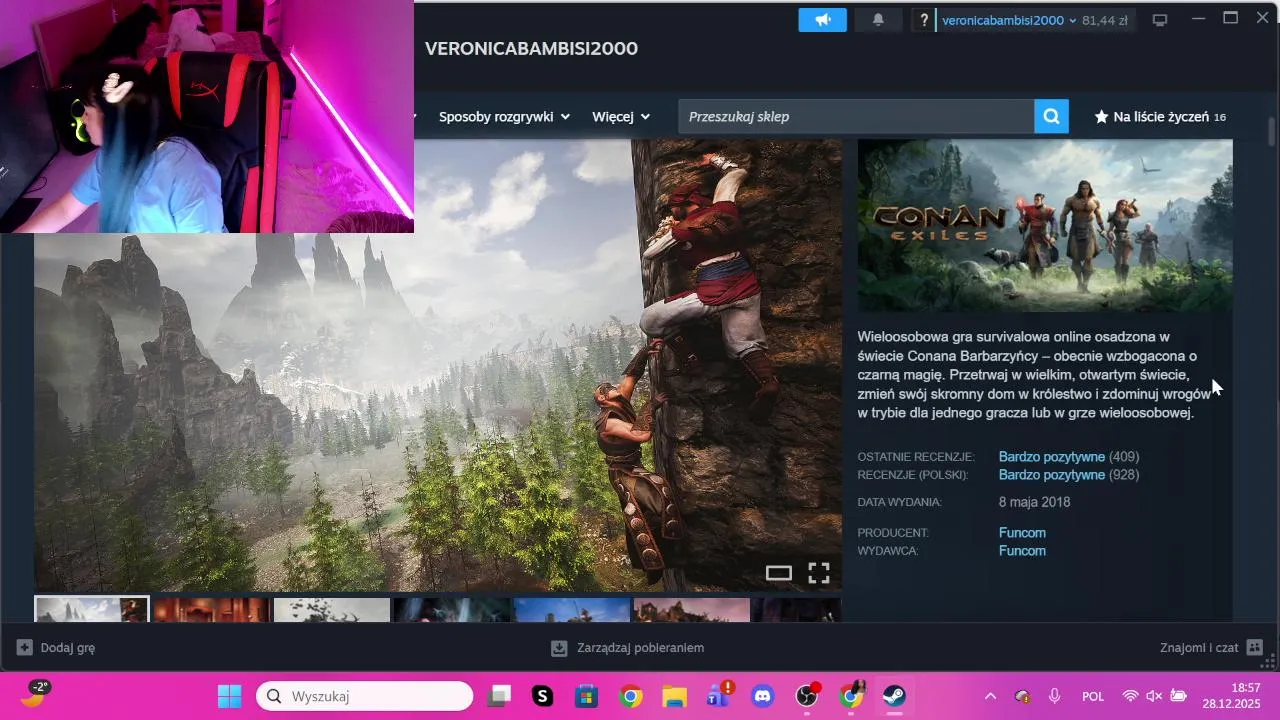Open Microsoft Store from the taskbar

coord(586,696)
